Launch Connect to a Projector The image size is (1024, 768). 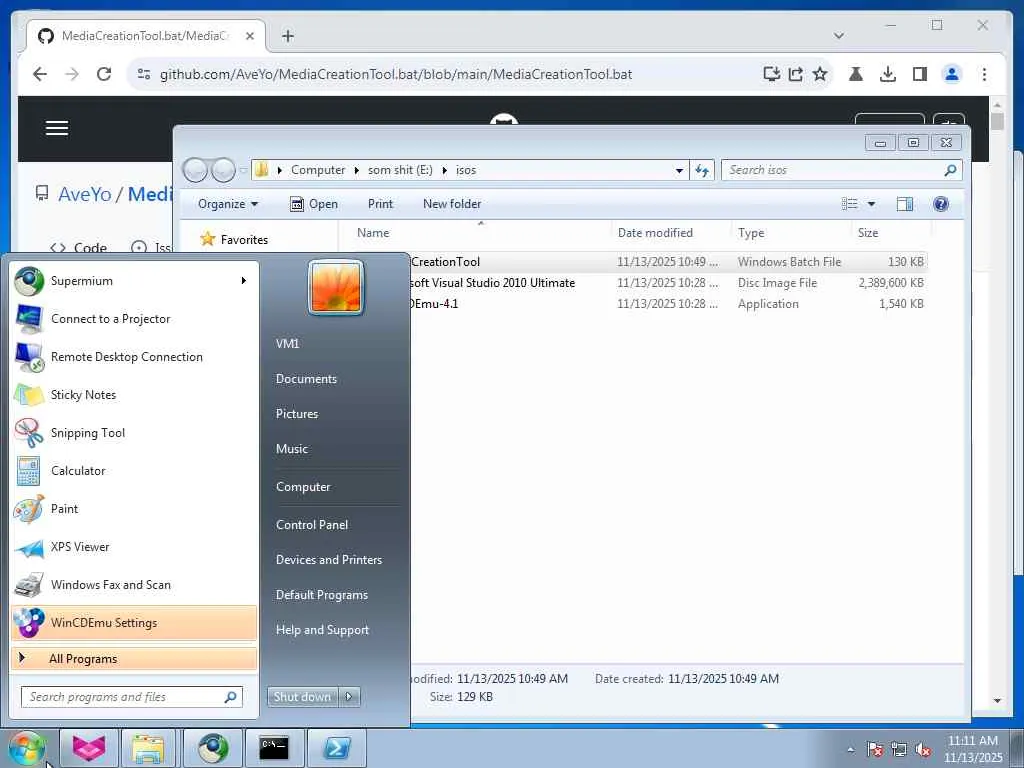click(x=134, y=319)
